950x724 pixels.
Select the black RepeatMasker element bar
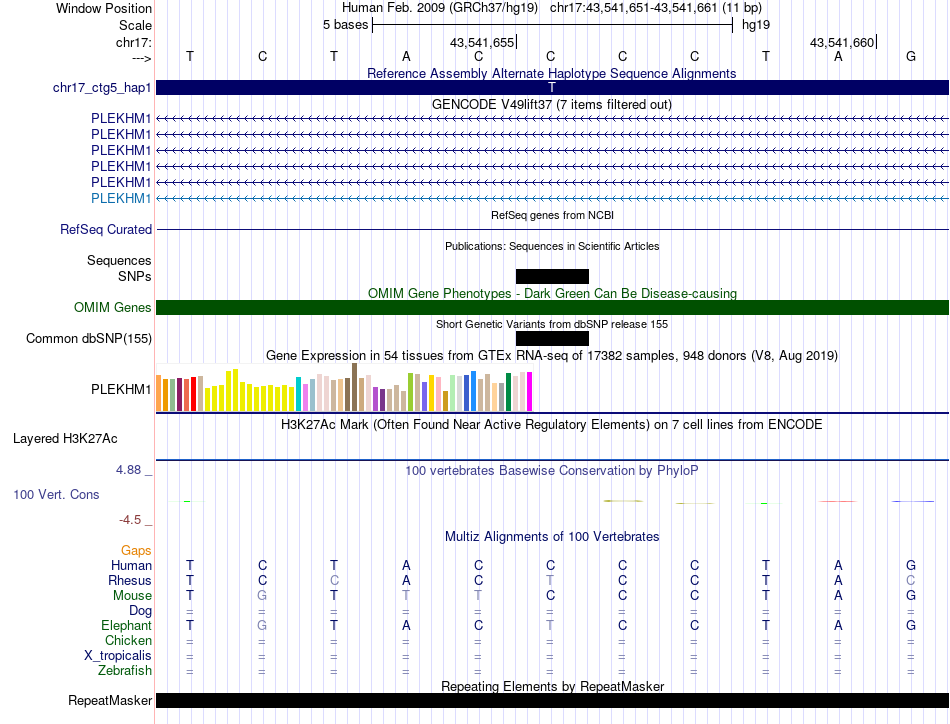tap(552, 701)
